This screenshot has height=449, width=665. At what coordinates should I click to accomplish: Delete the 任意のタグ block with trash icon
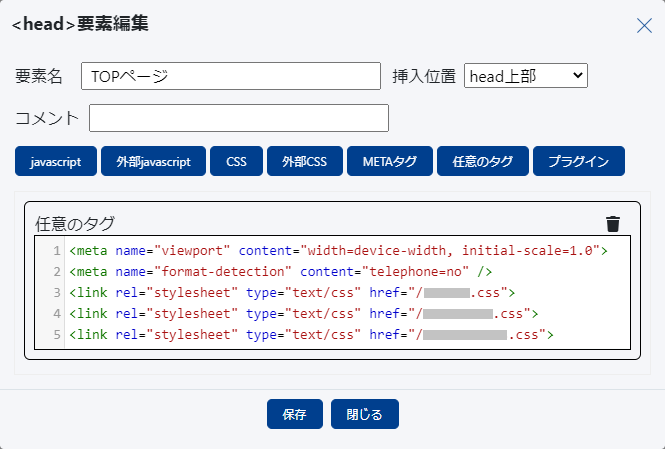pos(613,224)
